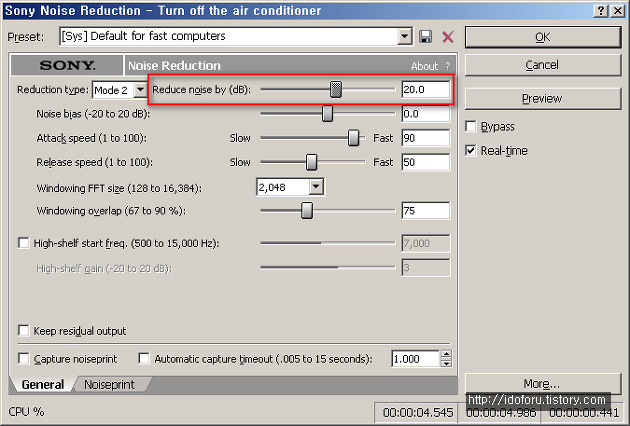Click the Windowing overlap value field 75
This screenshot has height=426, width=630.
pyautogui.click(x=425, y=211)
